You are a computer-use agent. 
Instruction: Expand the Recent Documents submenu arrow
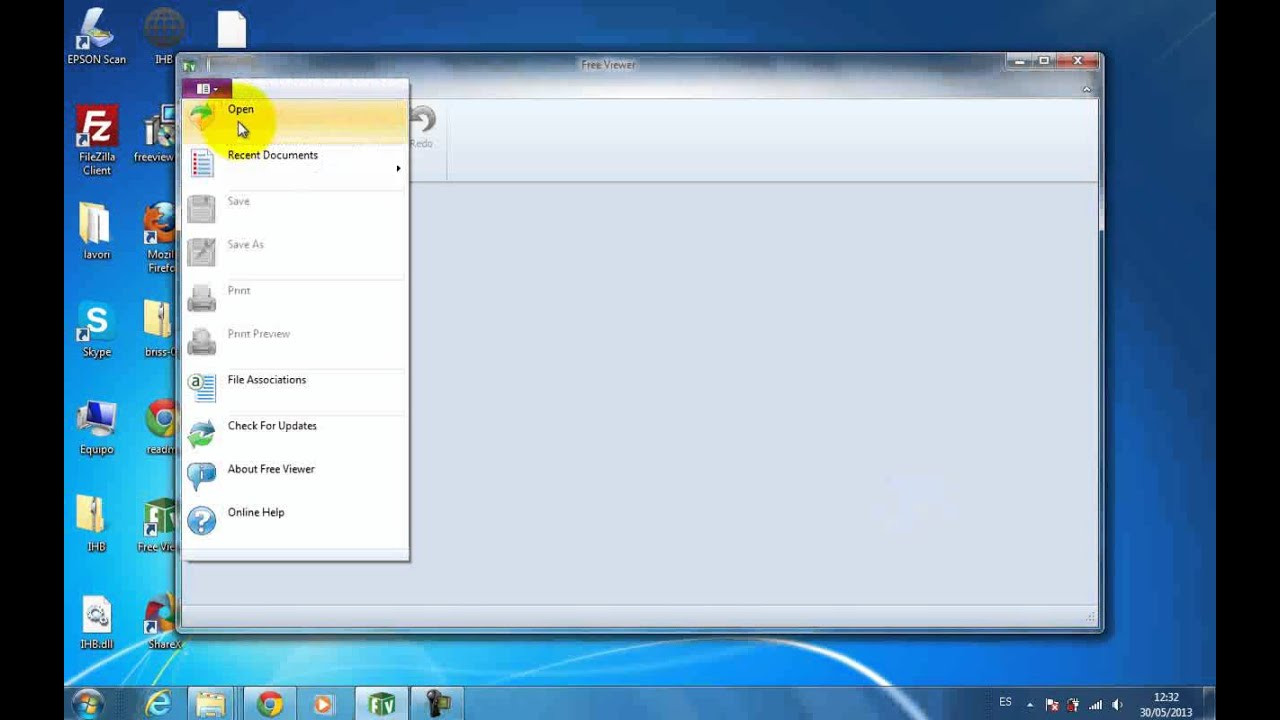(397, 168)
